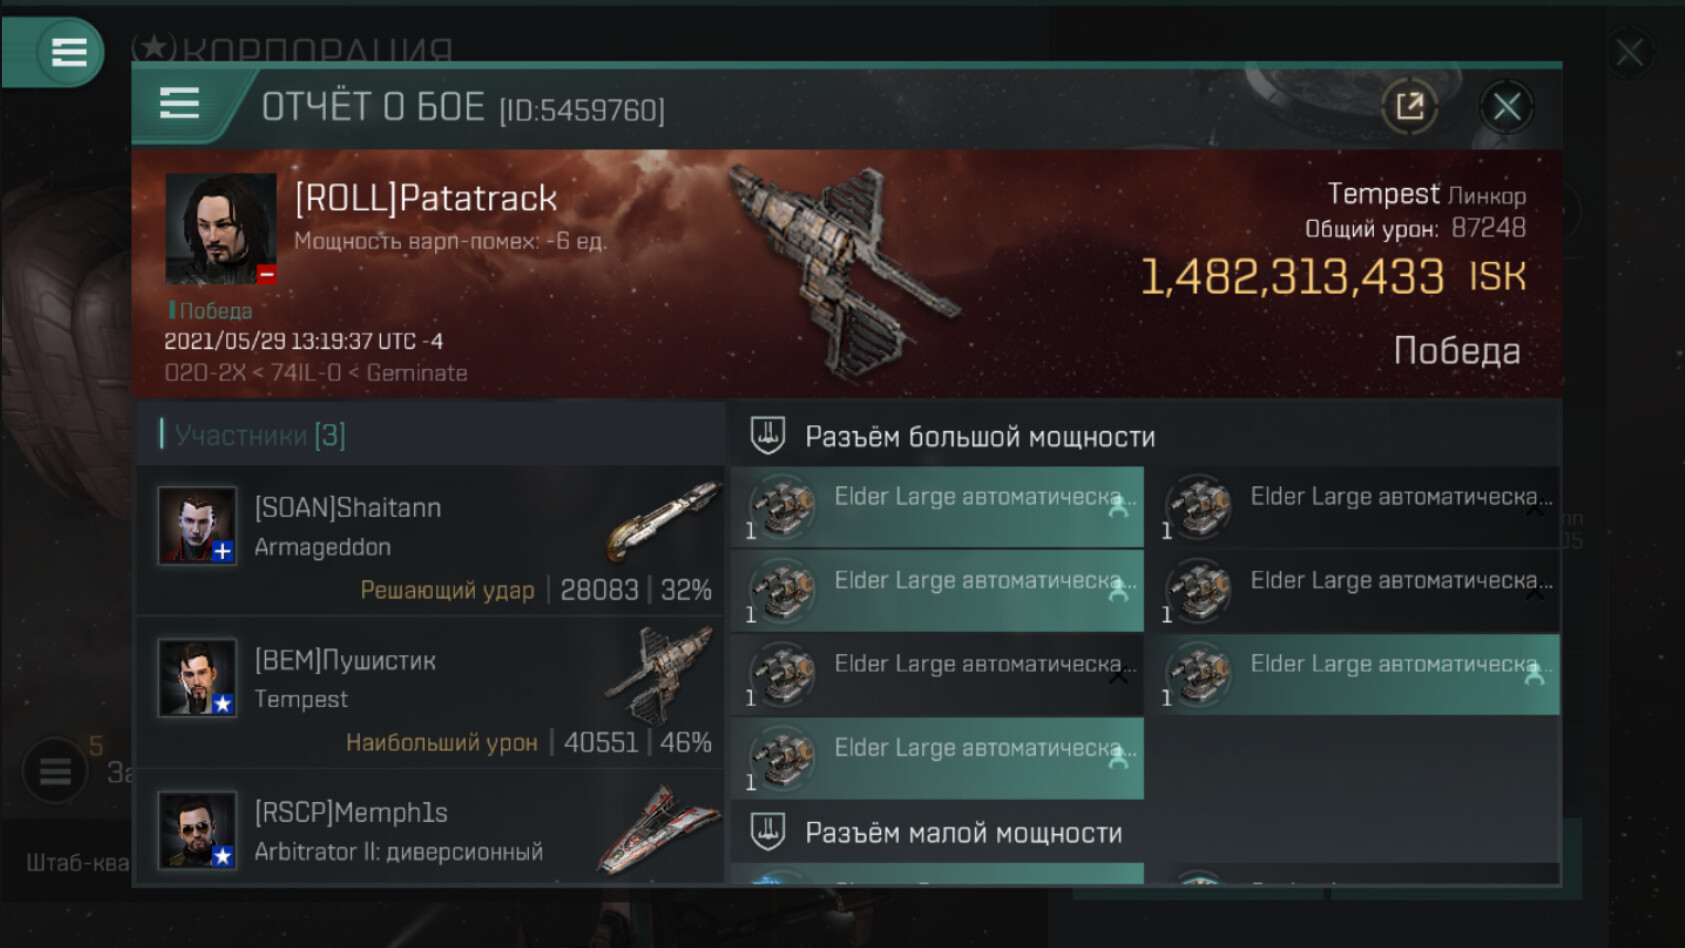
Task: Close the battle report window
Action: 1506,106
